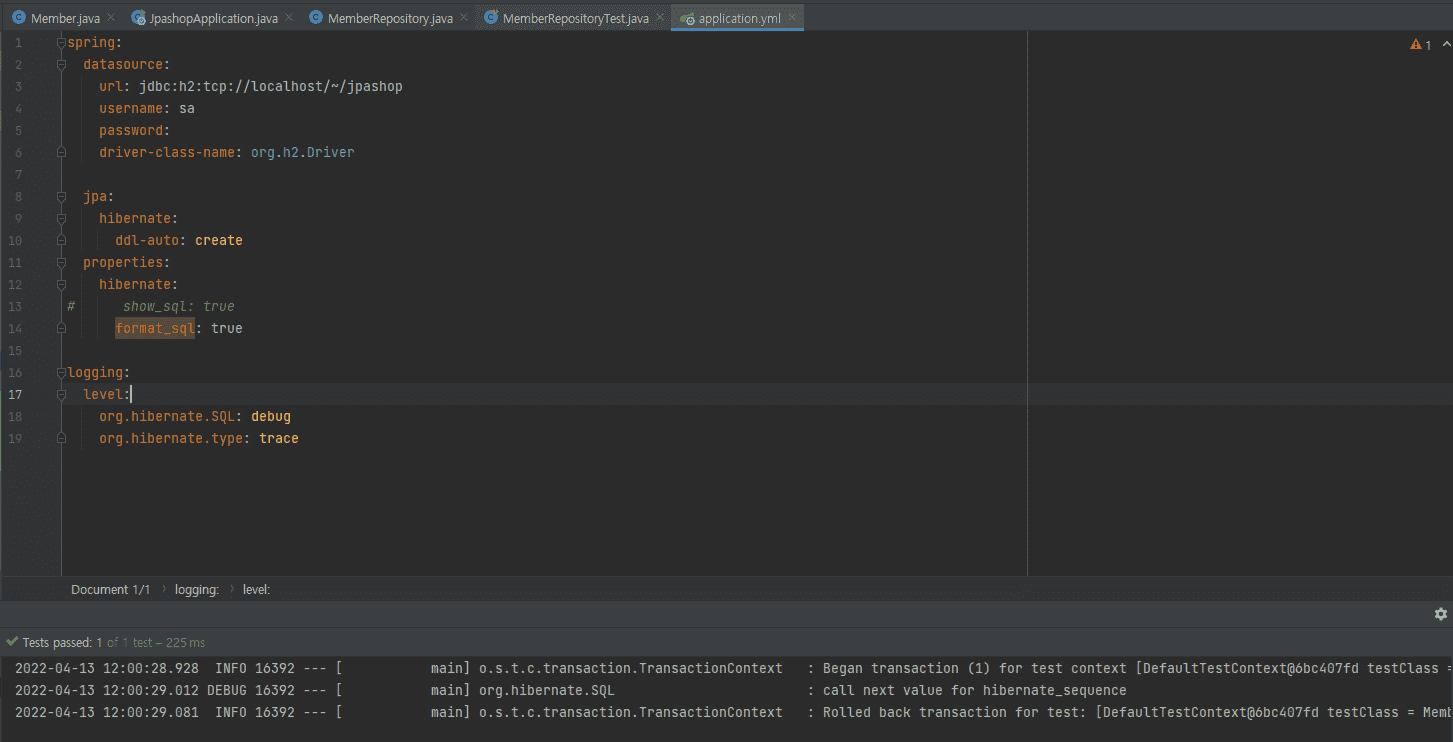
Task: Click org.h2.Driver class name value
Action: [x=303, y=152]
